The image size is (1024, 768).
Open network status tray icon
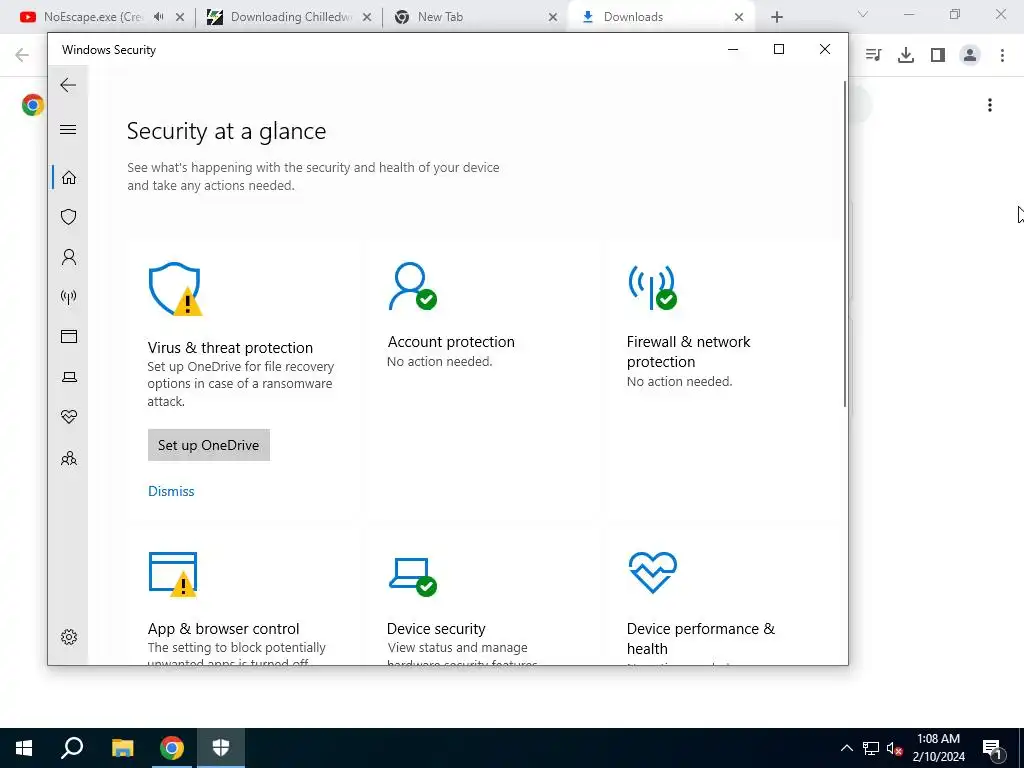871,748
